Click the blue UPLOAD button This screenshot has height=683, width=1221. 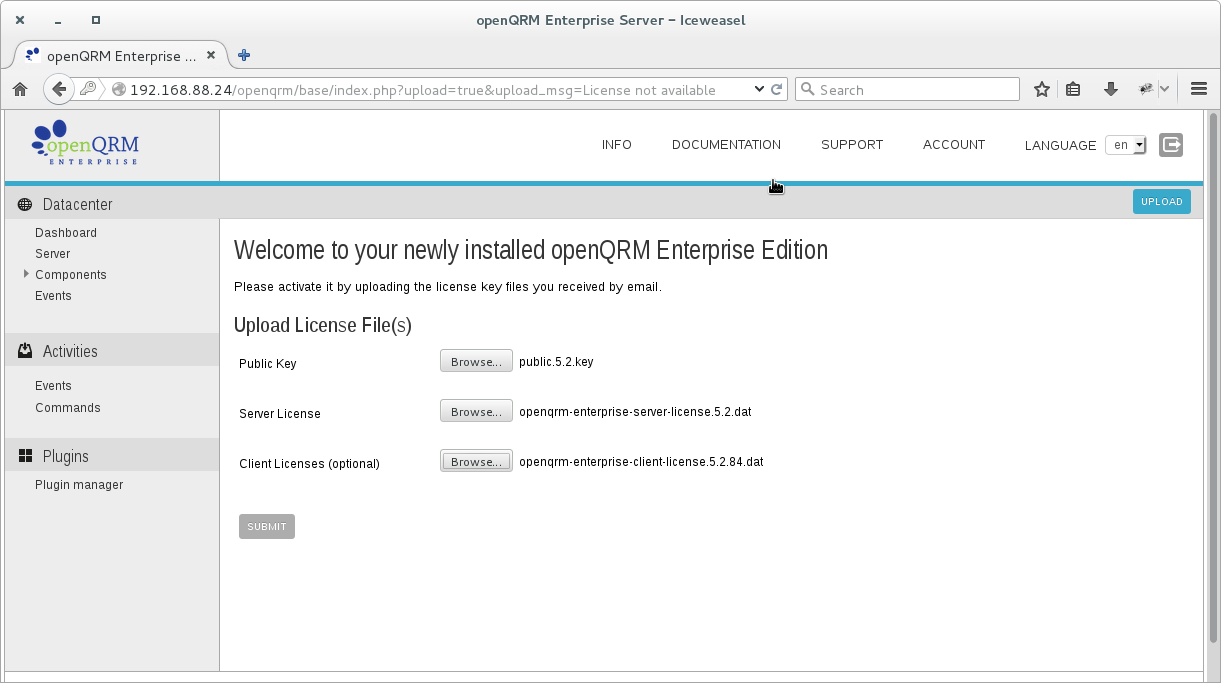[x=1162, y=201]
